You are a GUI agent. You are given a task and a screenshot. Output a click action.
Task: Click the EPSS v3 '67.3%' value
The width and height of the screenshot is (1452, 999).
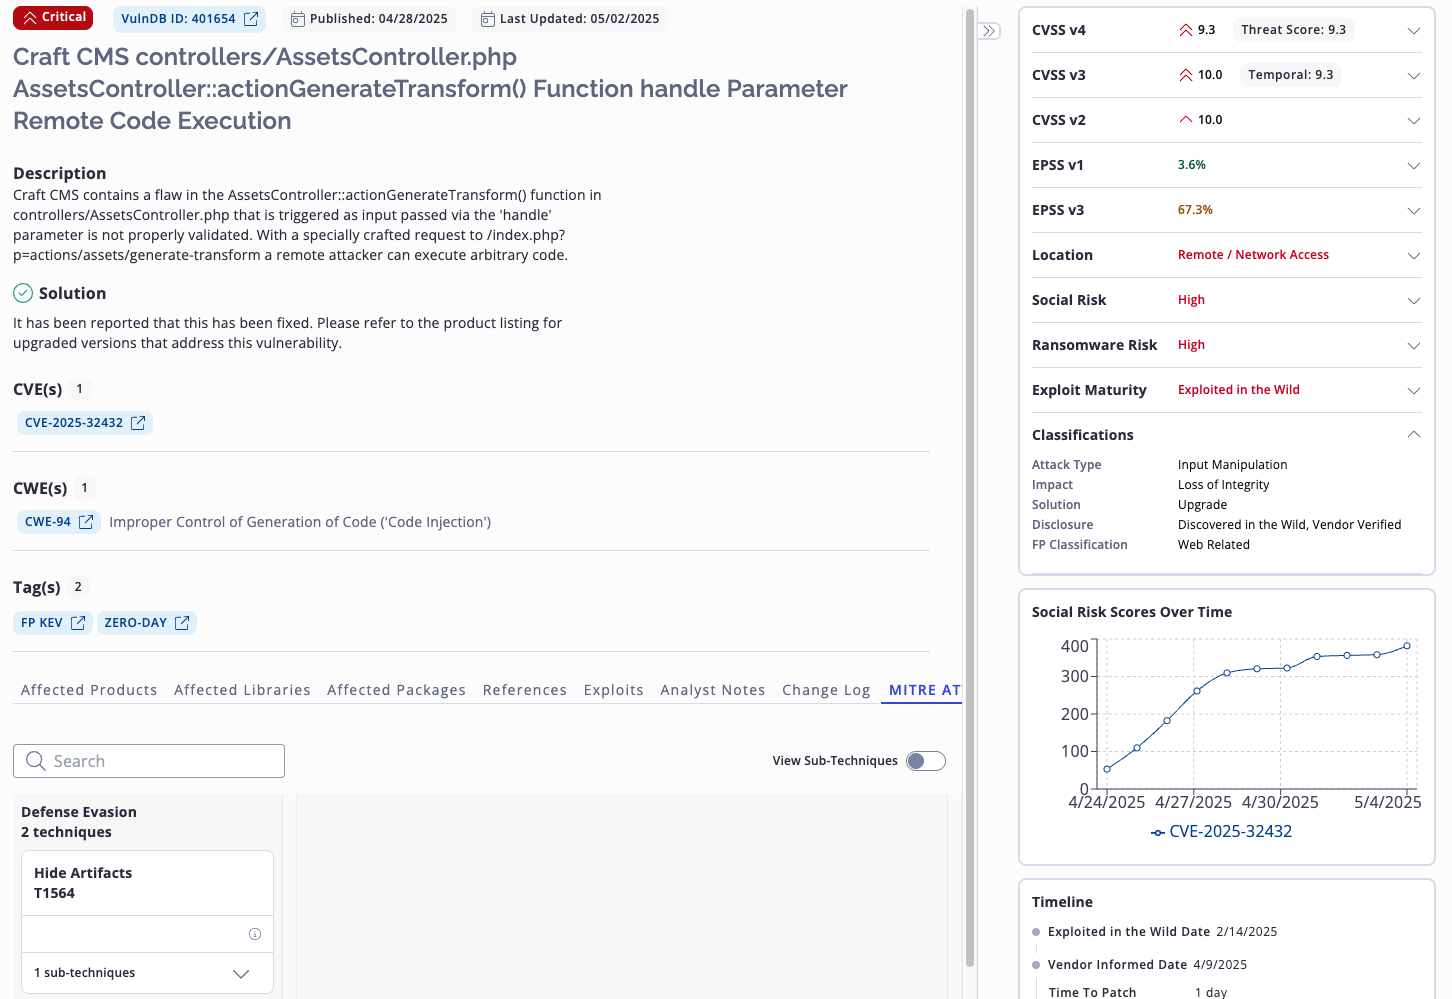[x=1195, y=210]
